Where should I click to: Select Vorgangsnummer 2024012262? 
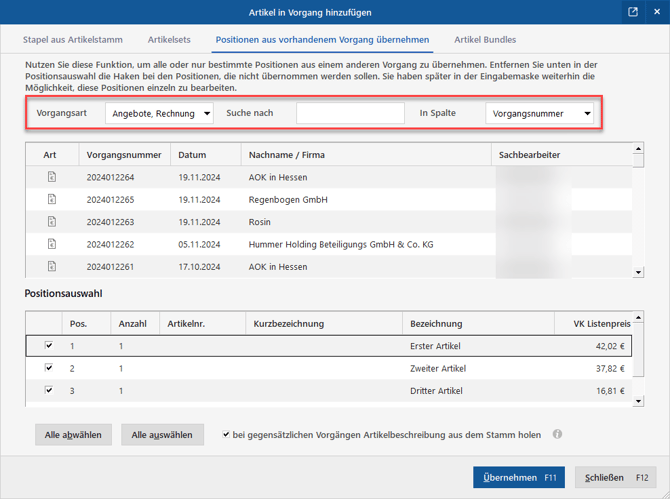click(x=110, y=244)
